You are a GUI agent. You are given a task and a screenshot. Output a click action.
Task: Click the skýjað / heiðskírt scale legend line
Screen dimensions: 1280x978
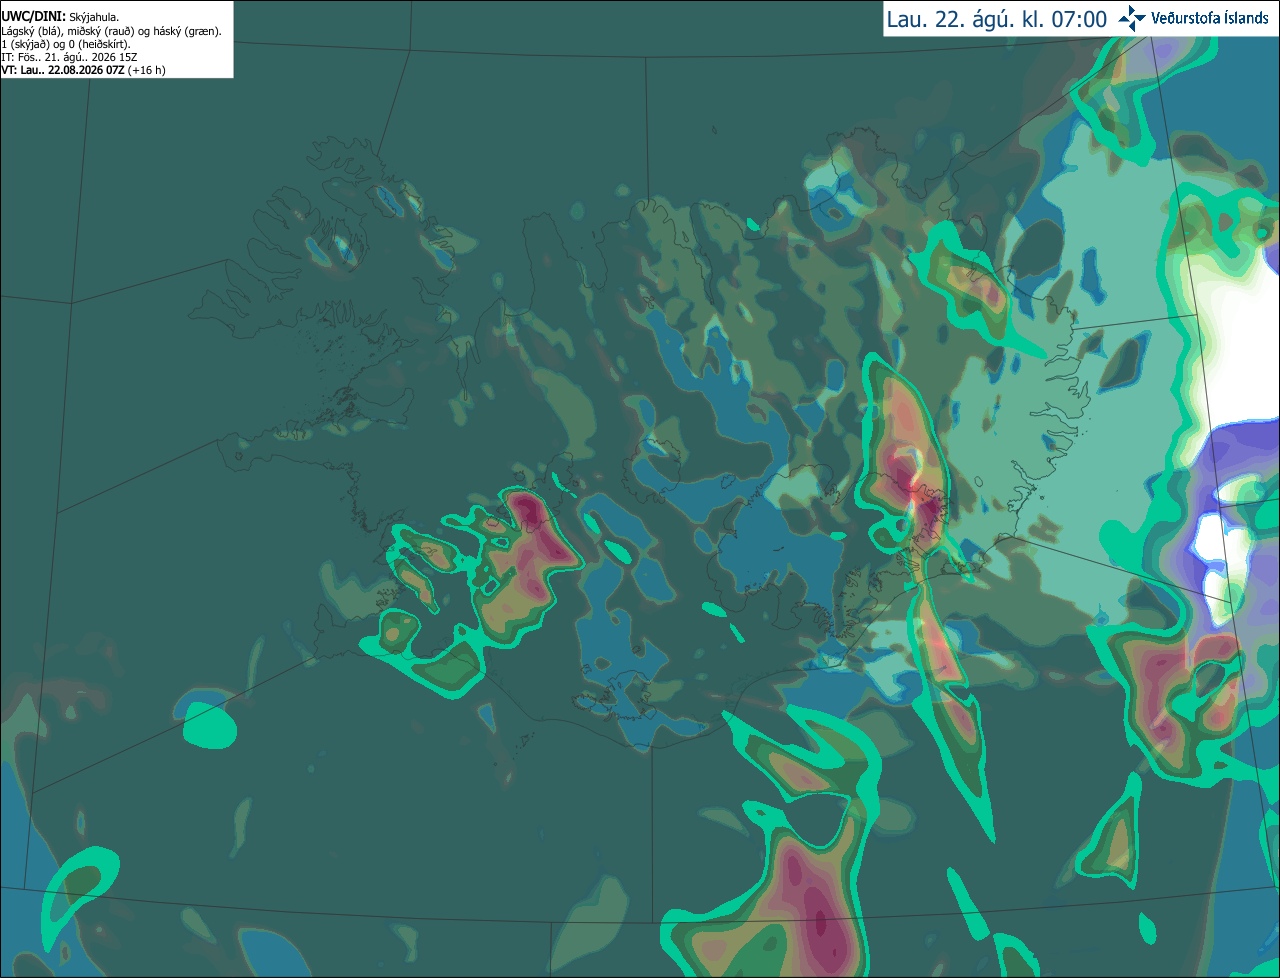[x=66, y=44]
